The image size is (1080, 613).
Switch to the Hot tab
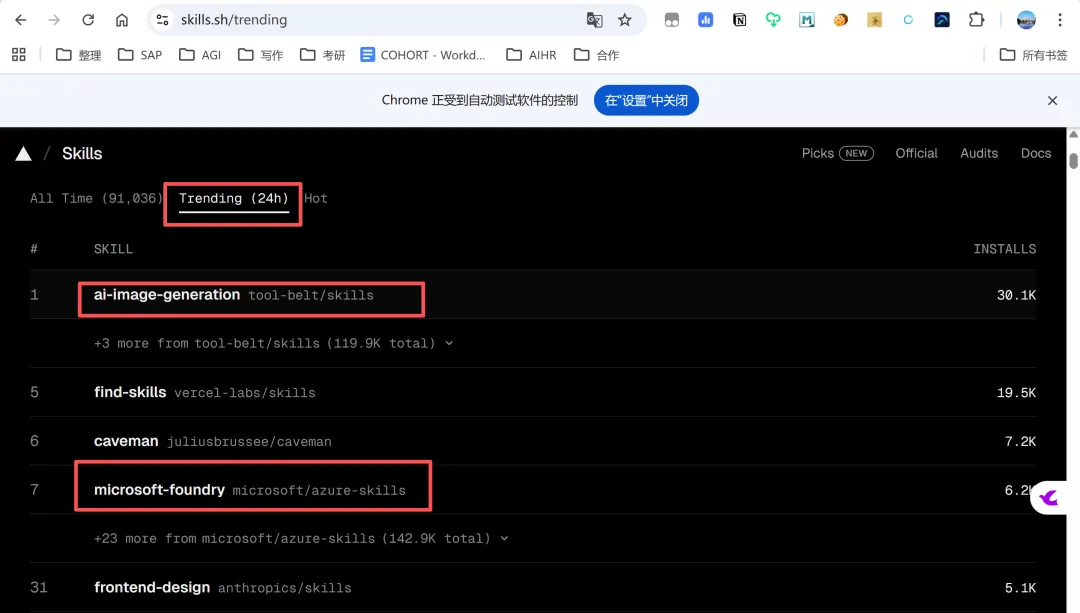[x=315, y=198]
